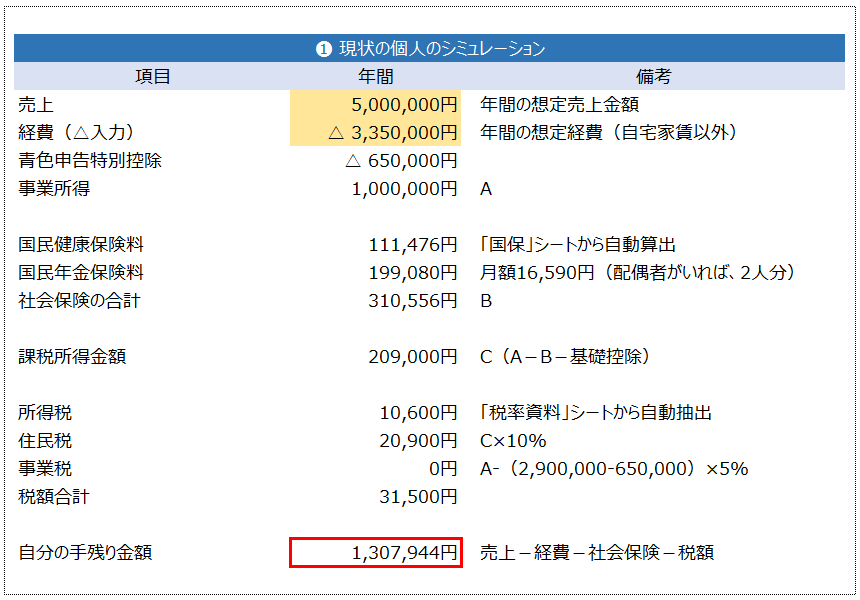Select the 項目 column header

(153, 76)
